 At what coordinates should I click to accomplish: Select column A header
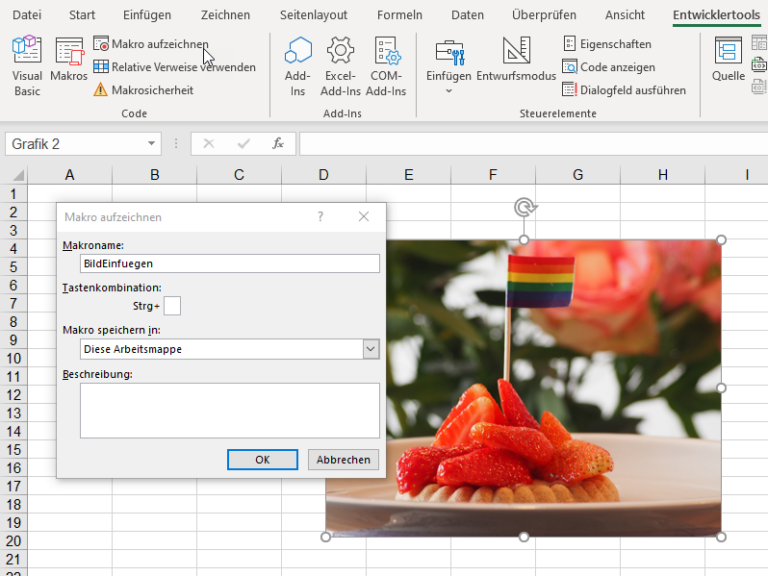pos(70,175)
